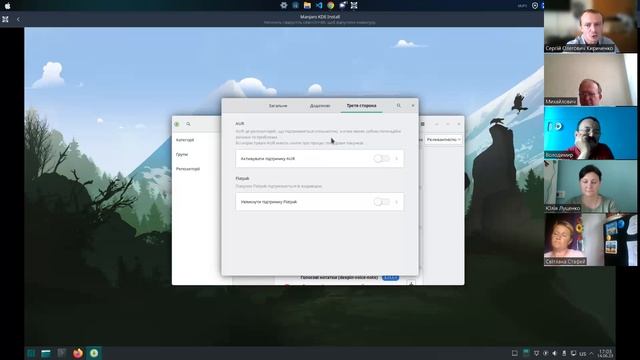Switch to Pamac in the taskbar
Screen dimensions: 640x360
click(x=94, y=353)
